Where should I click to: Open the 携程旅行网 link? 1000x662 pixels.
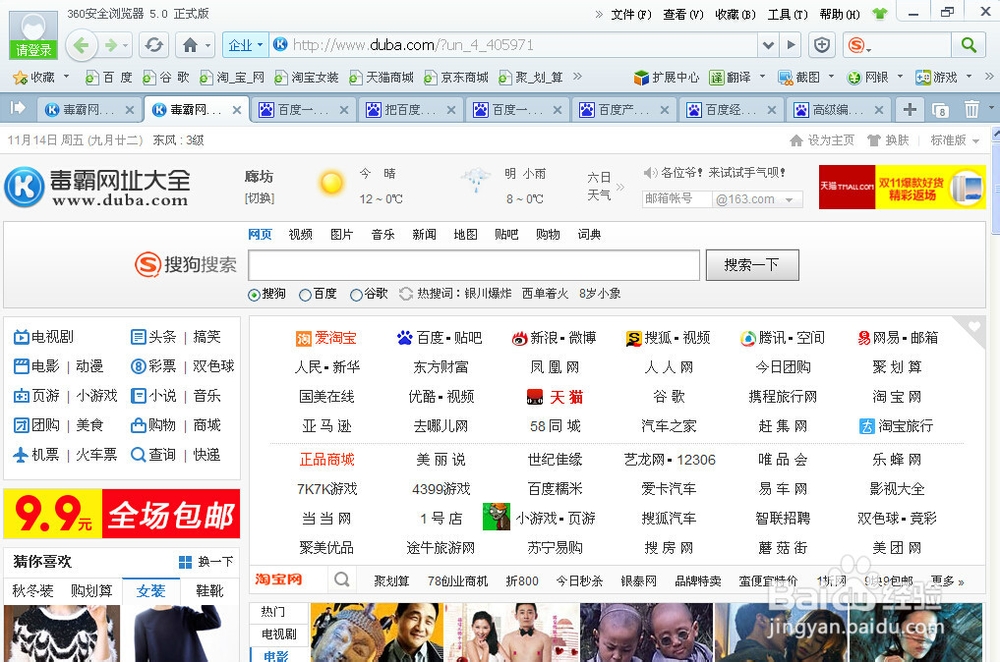(x=783, y=397)
